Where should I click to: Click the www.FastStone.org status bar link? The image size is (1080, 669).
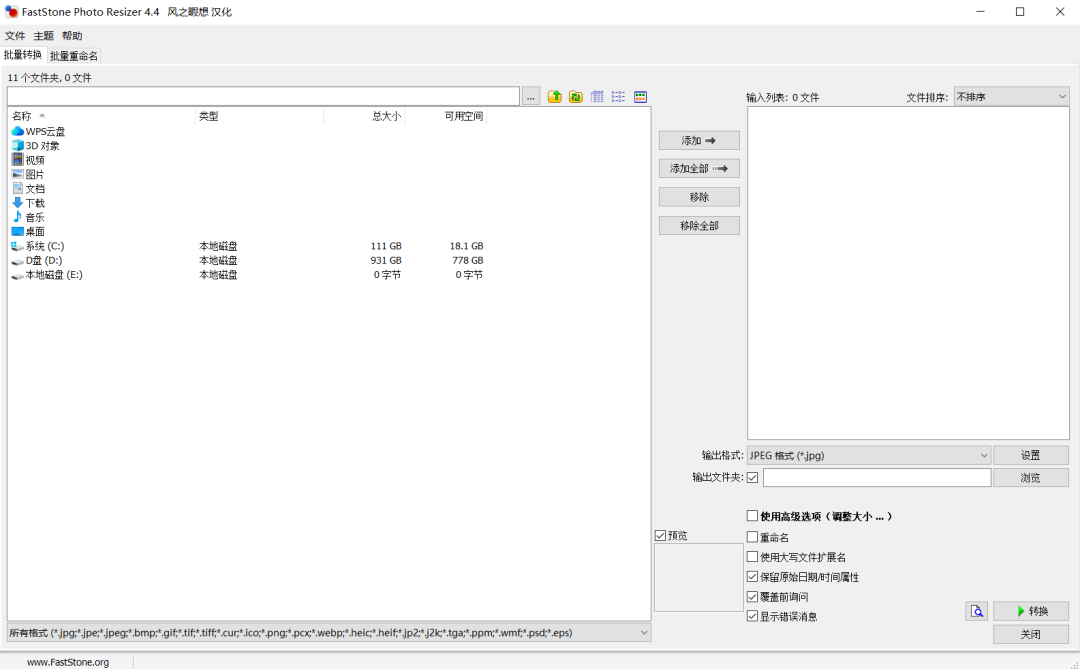point(68,662)
